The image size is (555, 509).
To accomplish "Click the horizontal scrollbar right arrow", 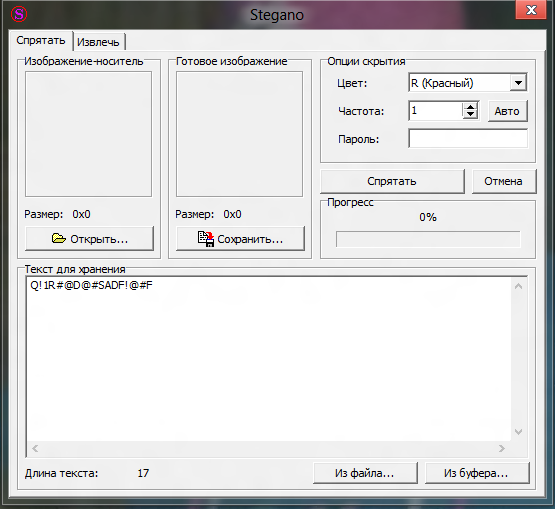I will (x=502, y=448).
